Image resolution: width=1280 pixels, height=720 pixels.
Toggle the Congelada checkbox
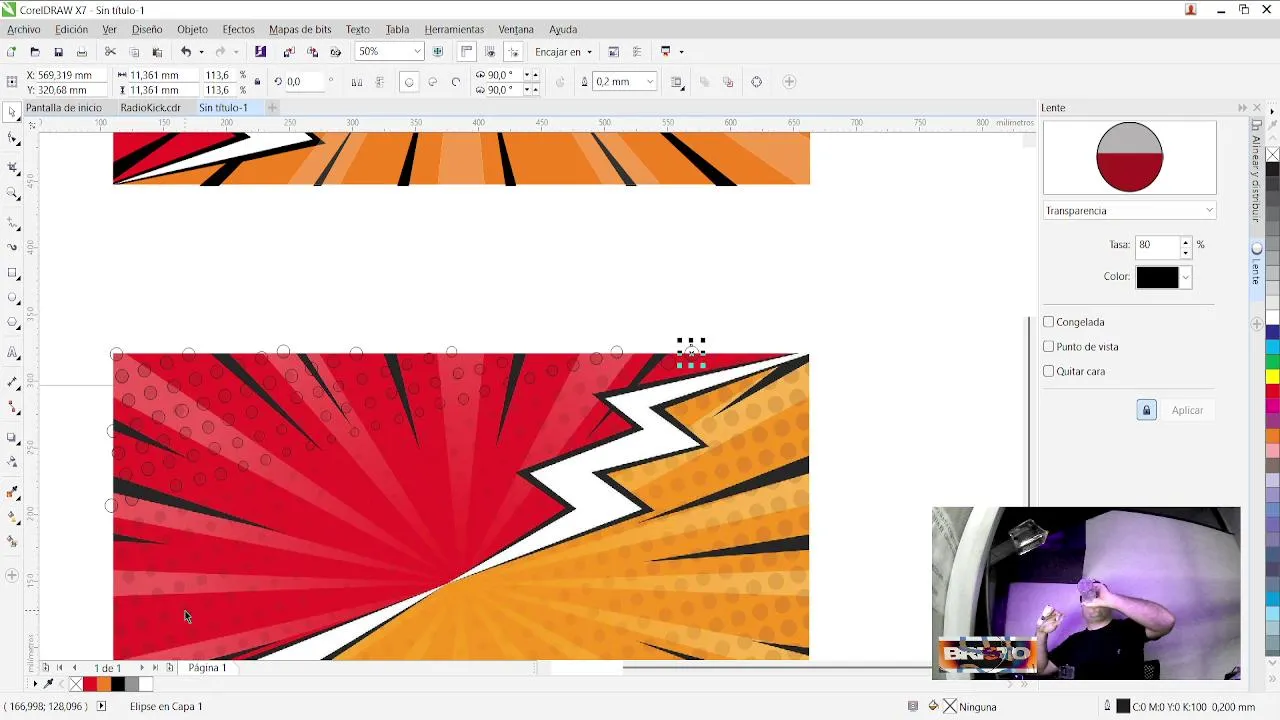click(x=1049, y=322)
